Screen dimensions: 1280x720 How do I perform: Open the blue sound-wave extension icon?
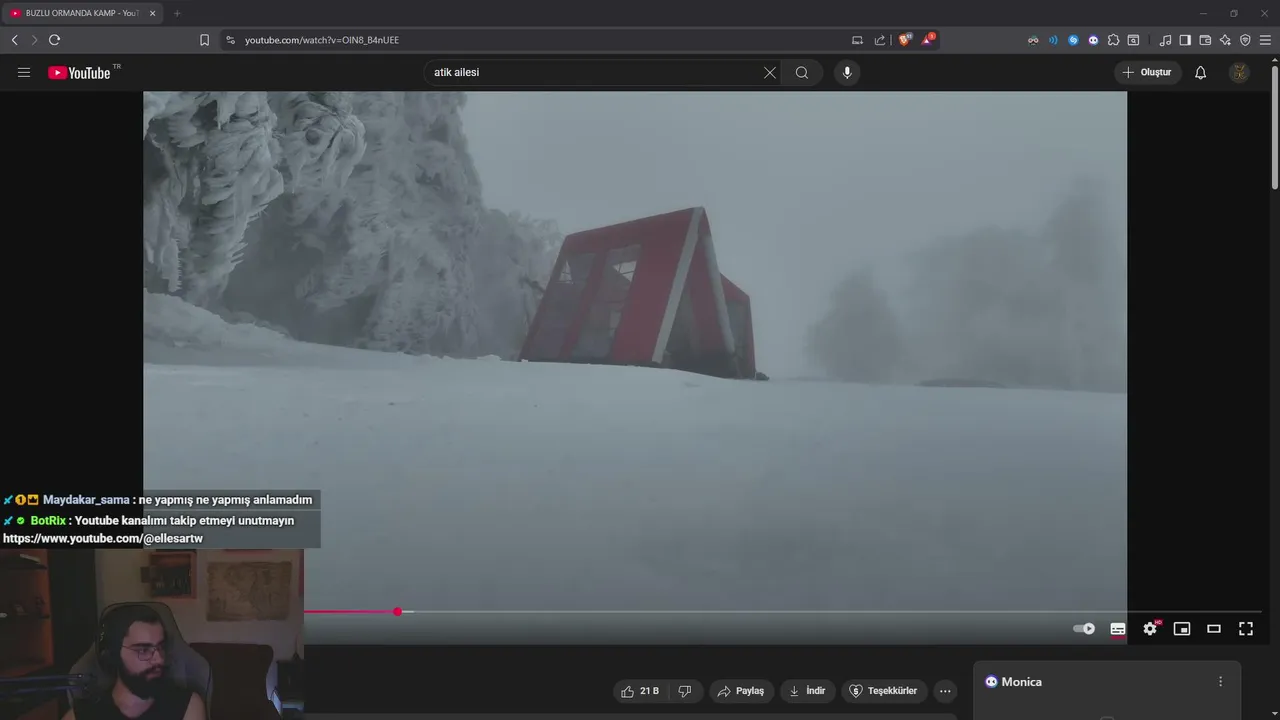(1053, 40)
